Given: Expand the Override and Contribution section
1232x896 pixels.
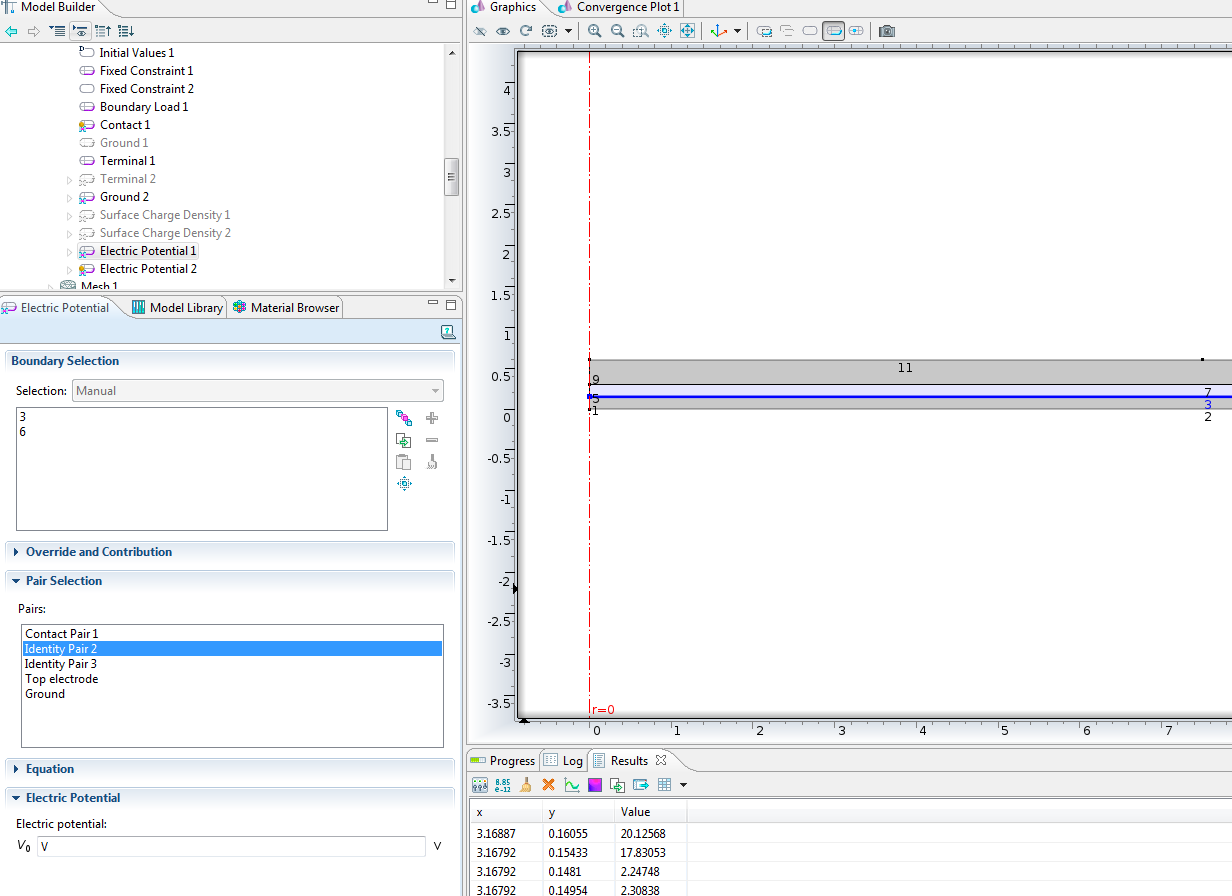Looking at the screenshot, I should tap(98, 552).
